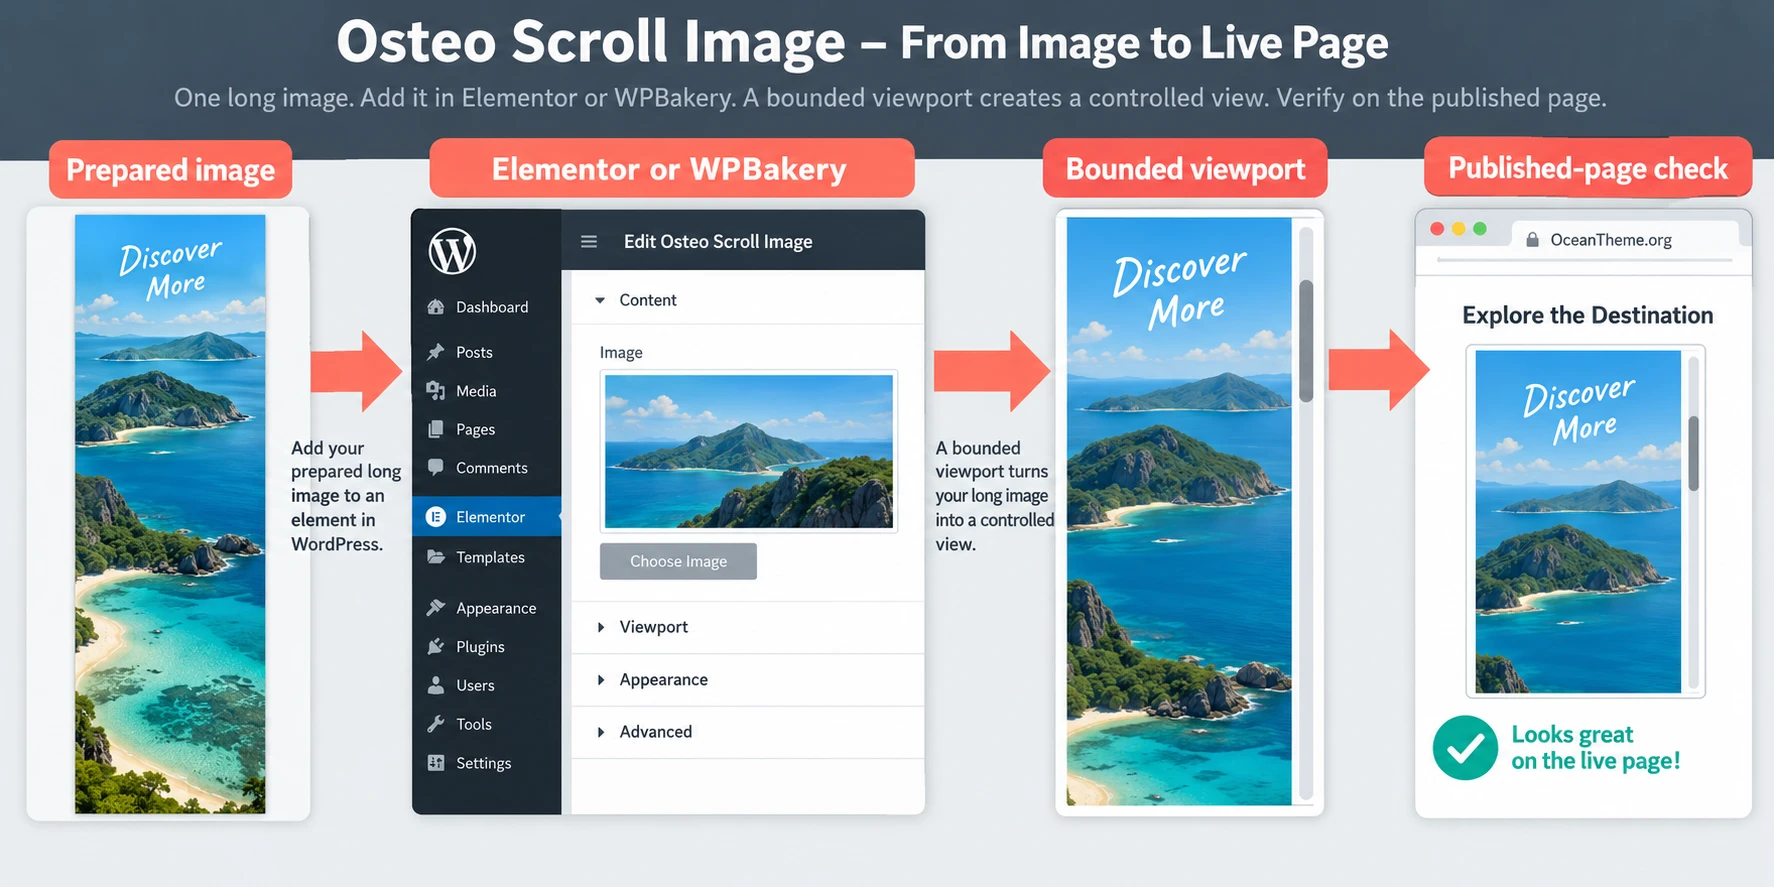The height and width of the screenshot is (887, 1774).
Task: Click the 'Prepared image' label
Action: (170, 170)
